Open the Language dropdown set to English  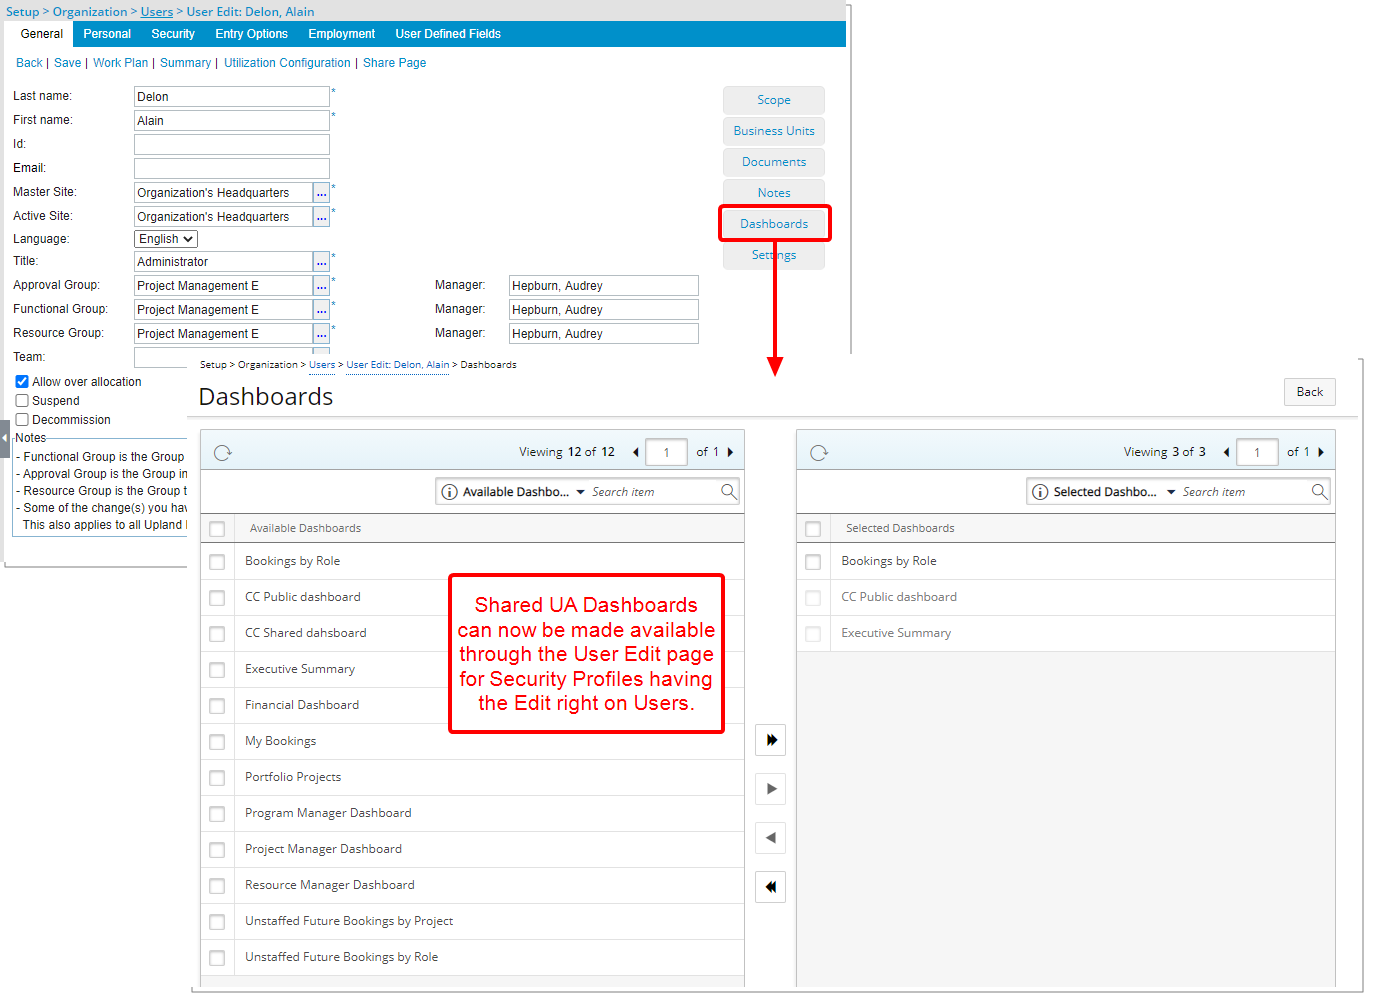tap(166, 239)
